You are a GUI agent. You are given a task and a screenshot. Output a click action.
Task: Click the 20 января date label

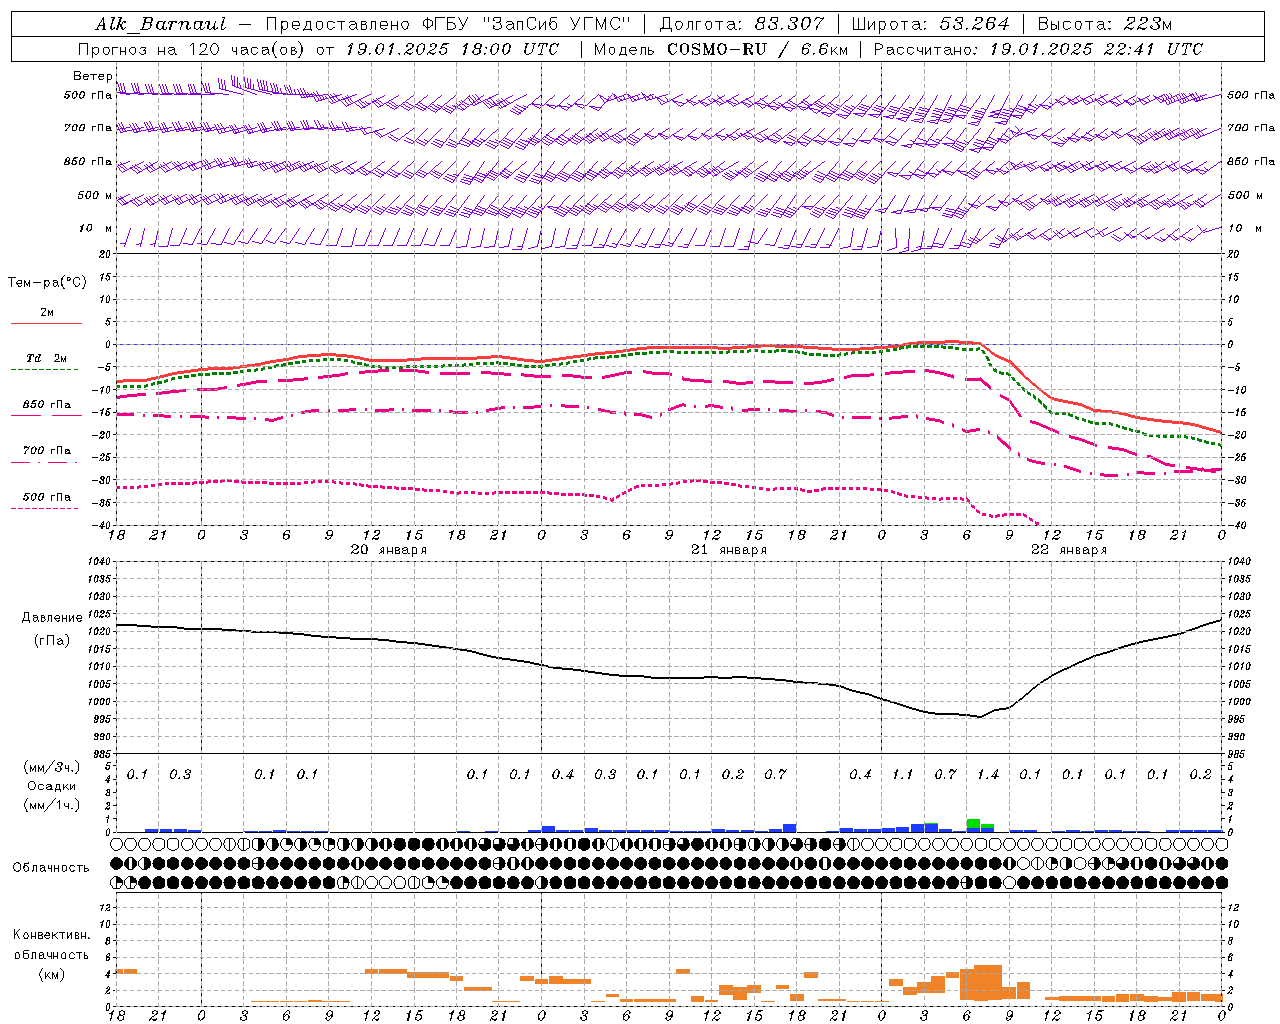(388, 550)
